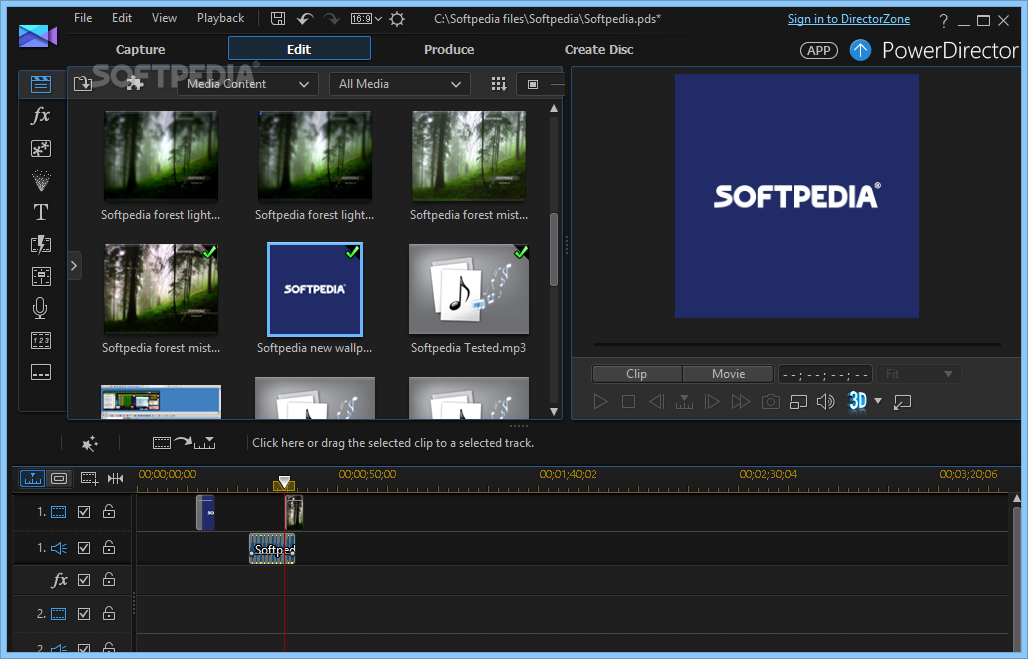Click the timeline playhead marker
This screenshot has width=1028, height=659.
(284, 483)
